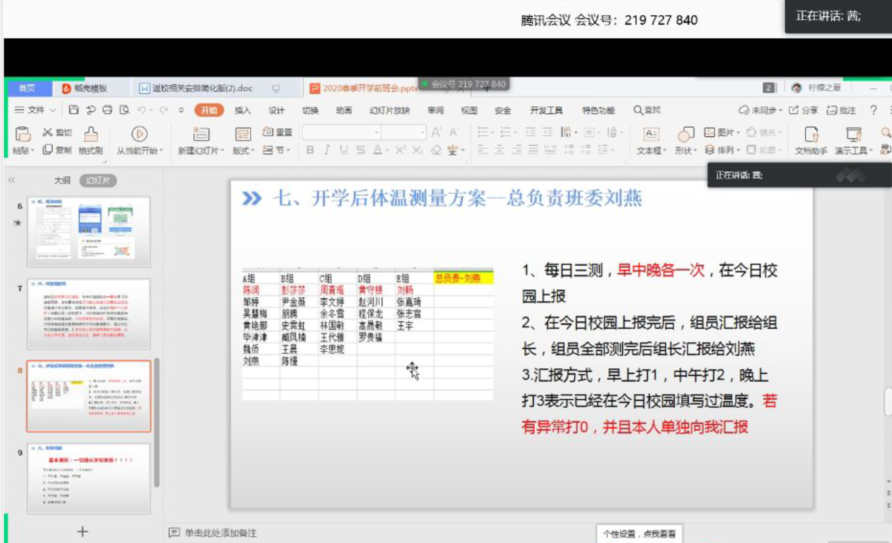892x543 pixels.
Task: Open the 插入 ribbon tab
Action: point(242,110)
